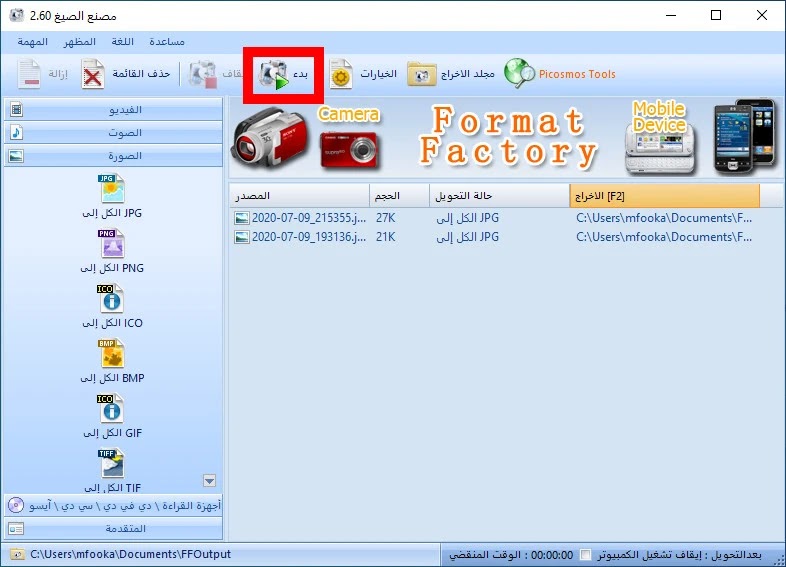
Task: Collapse the Picture (الصورة) category panel
Action: 113,155
